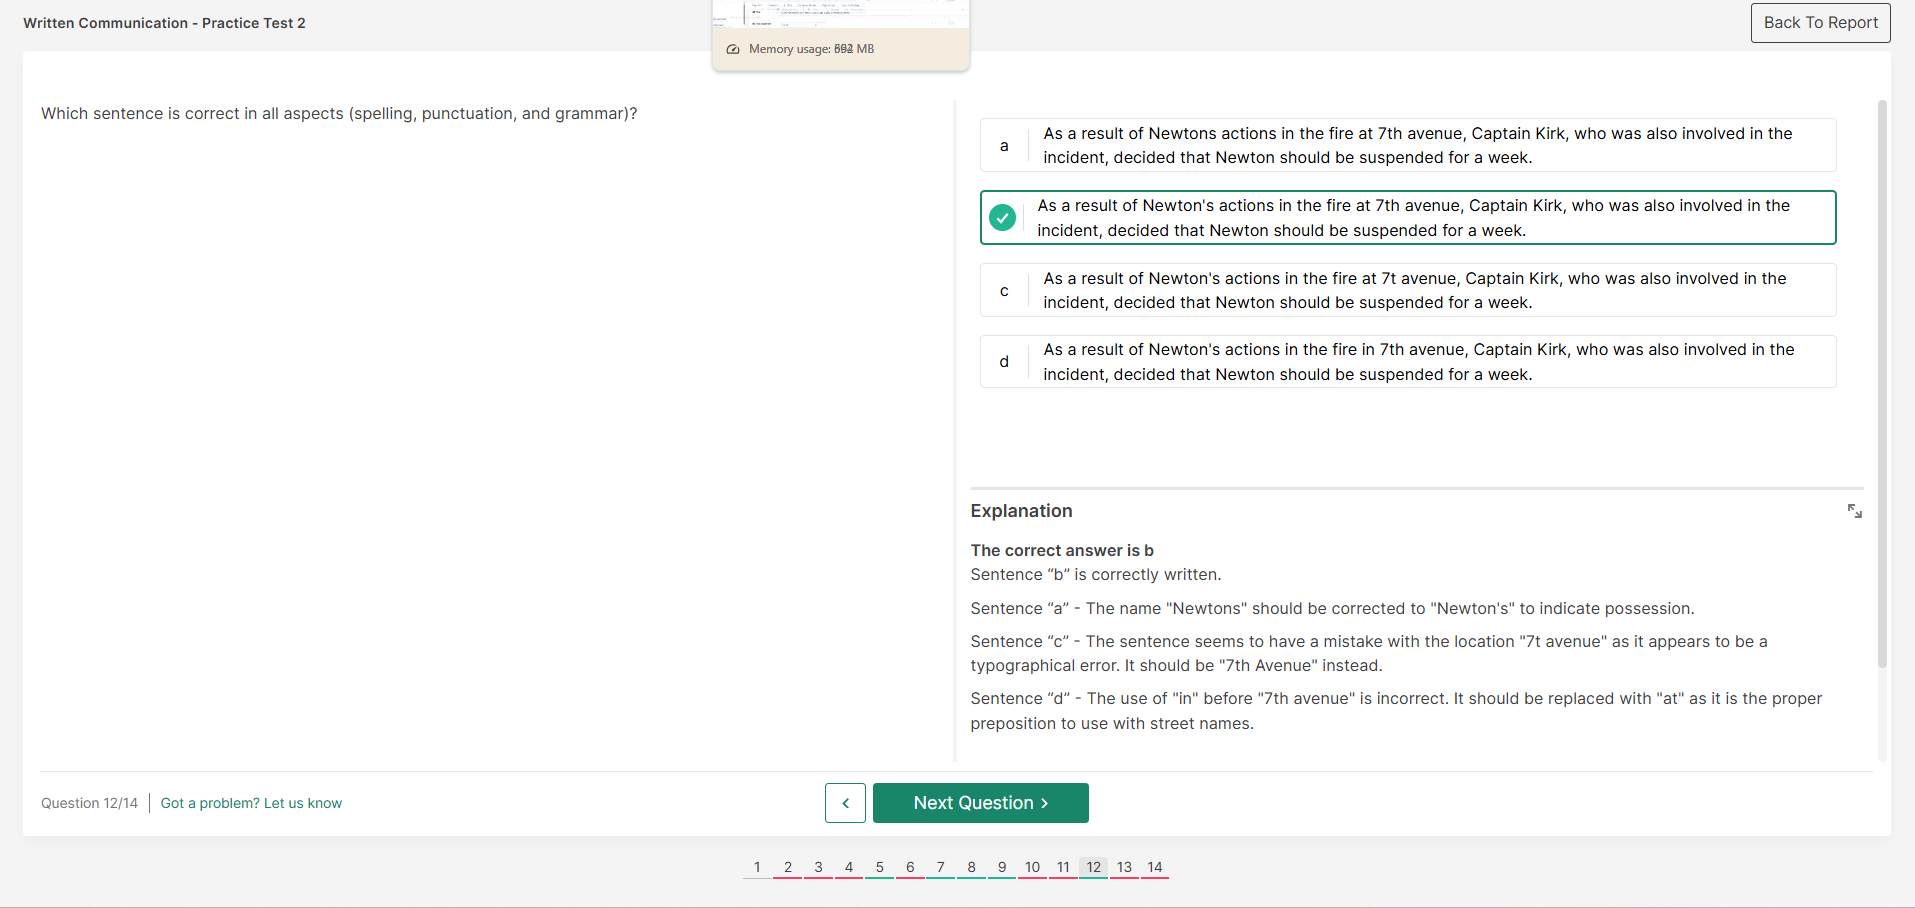Select the highlighted answer b sentence
The width and height of the screenshot is (1915, 908).
[1412, 218]
